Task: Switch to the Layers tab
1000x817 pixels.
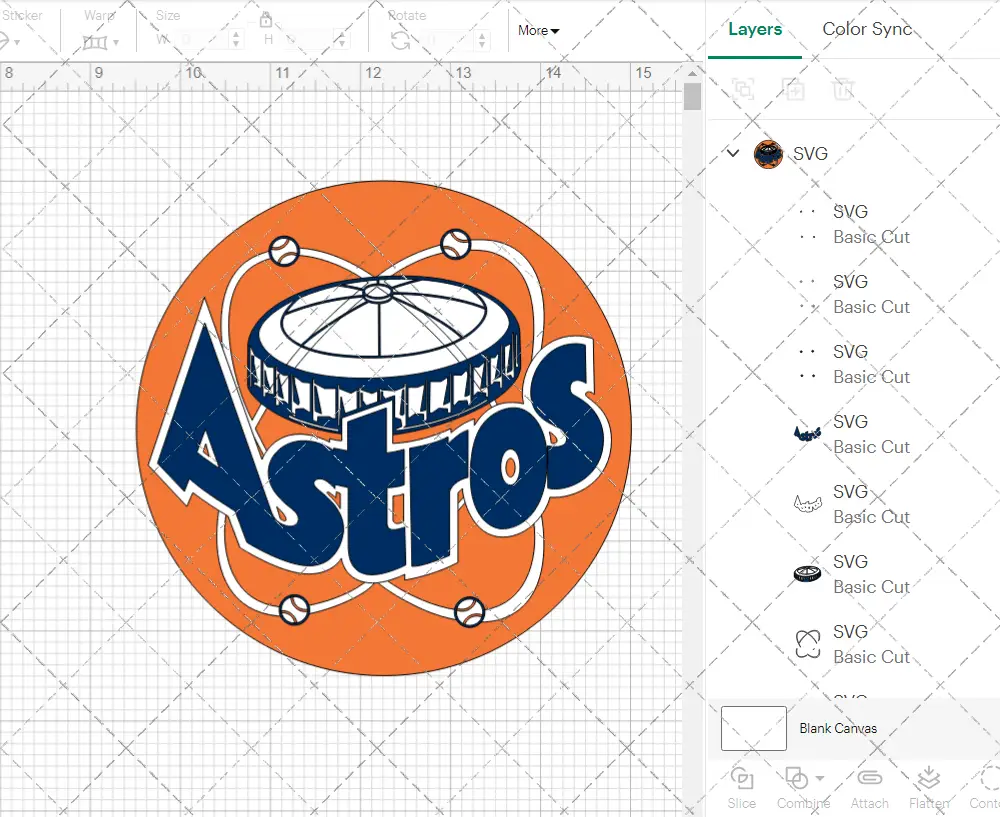Action: (x=755, y=29)
